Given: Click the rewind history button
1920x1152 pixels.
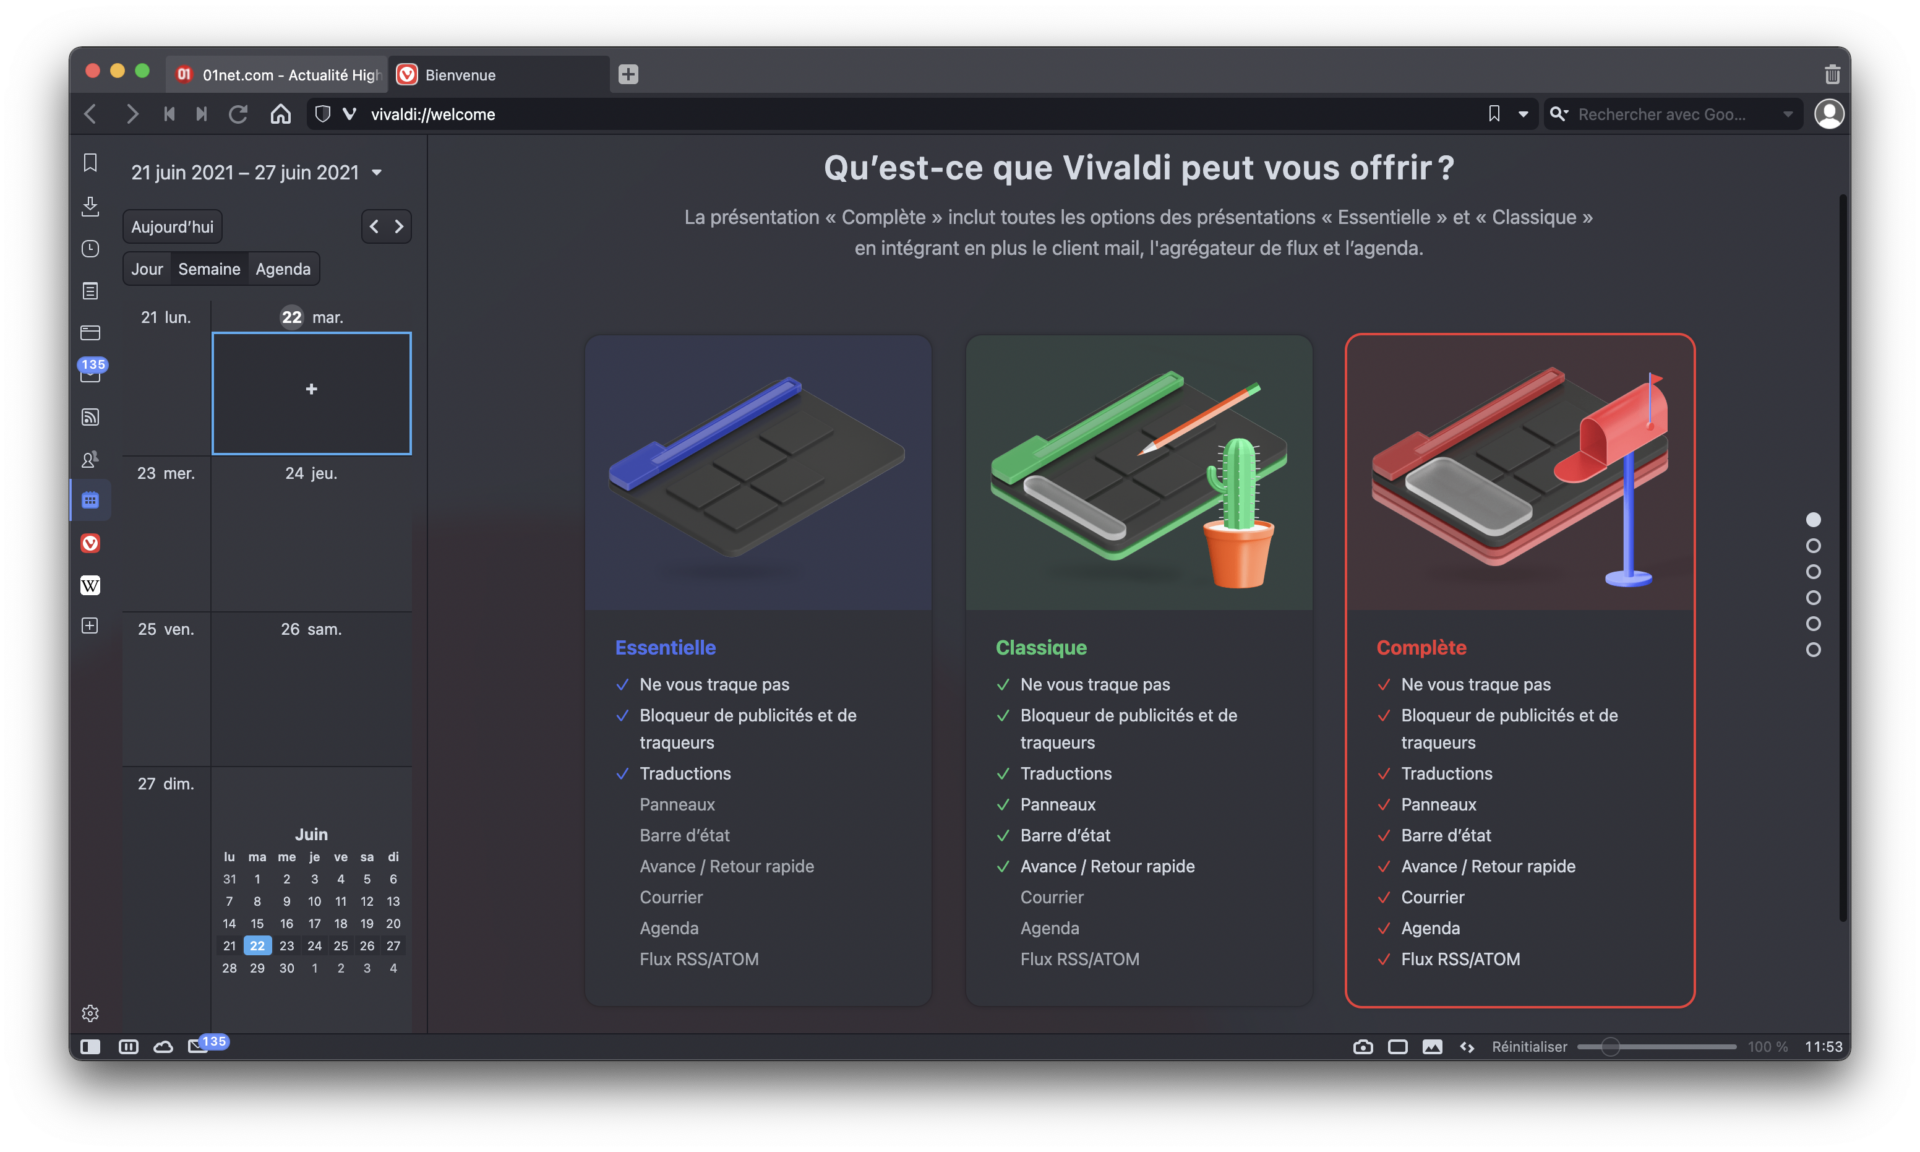Looking at the screenshot, I should [169, 114].
